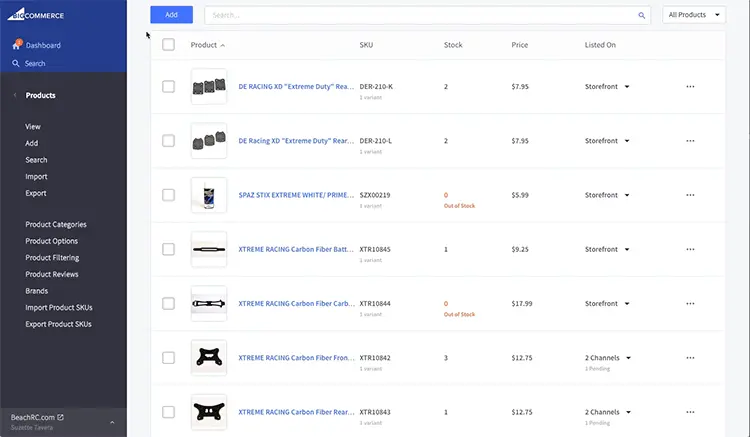Click the Listed On column header
Image resolution: width=750 pixels, height=437 pixels.
[x=600, y=45]
